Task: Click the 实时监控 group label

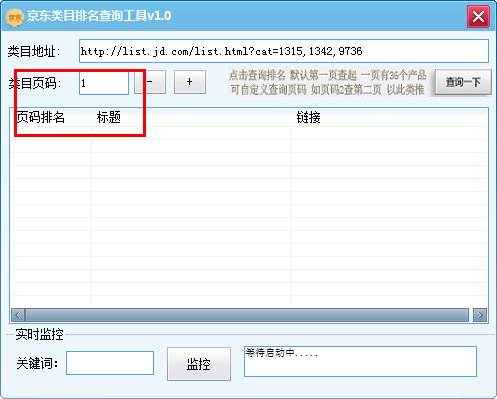Action: tap(39, 334)
